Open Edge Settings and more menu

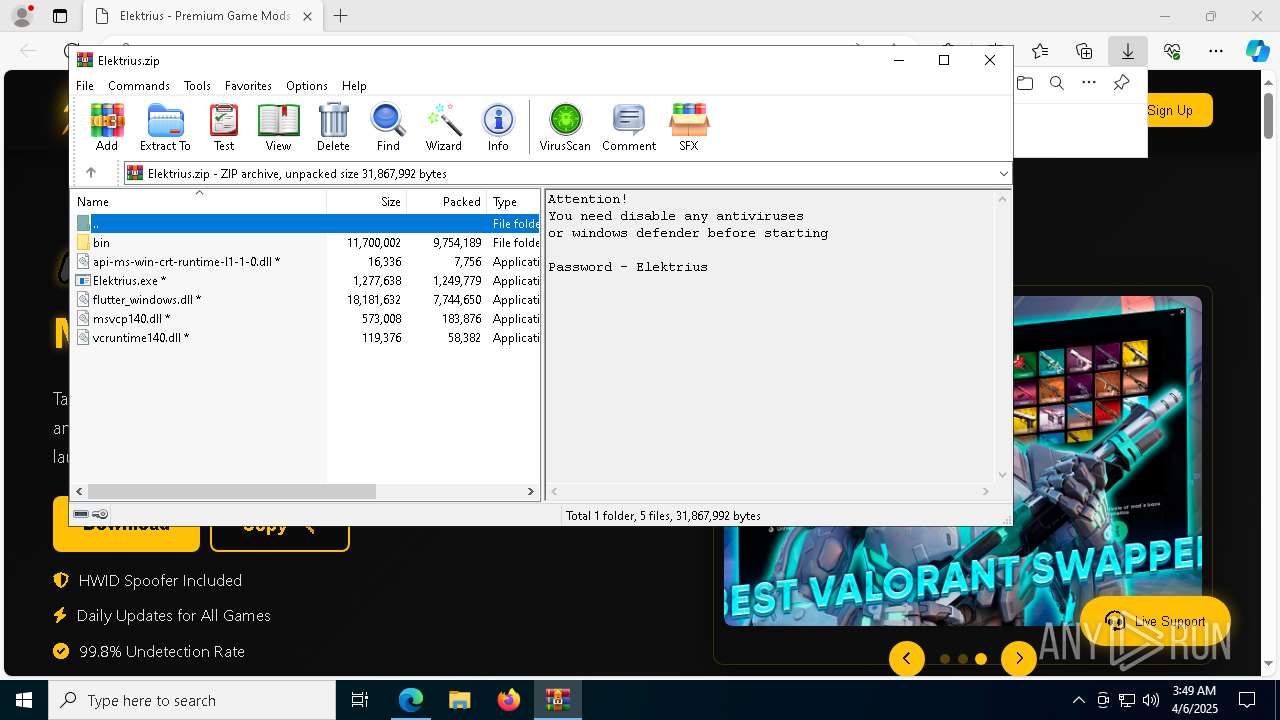click(1215, 51)
